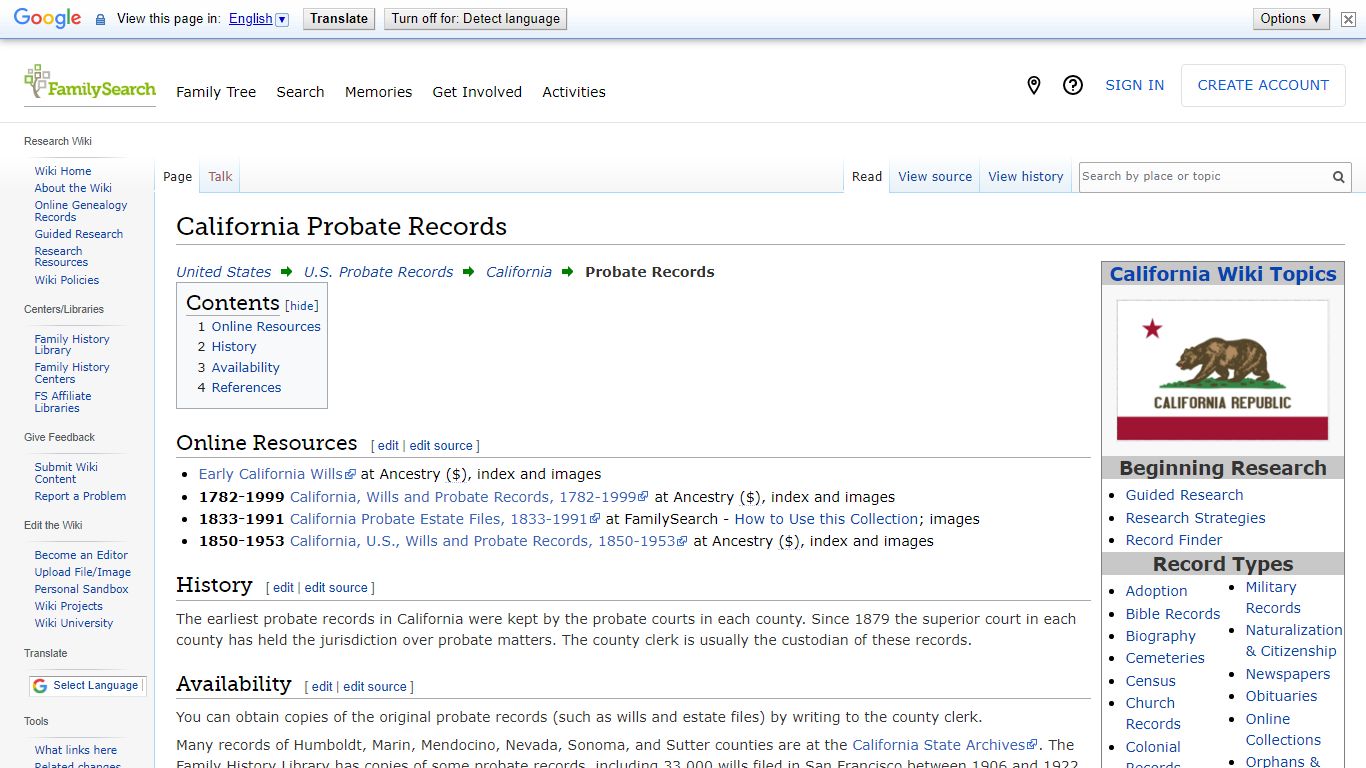This screenshot has width=1366, height=768.
Task: Click Upload File/Image in sidebar
Action: click(83, 572)
